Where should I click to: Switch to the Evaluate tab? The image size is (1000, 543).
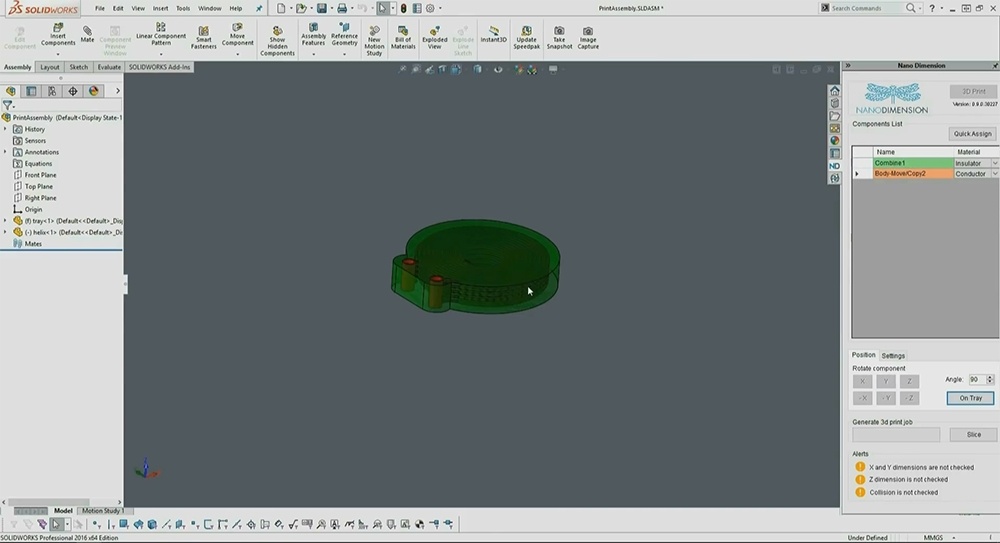(109, 67)
